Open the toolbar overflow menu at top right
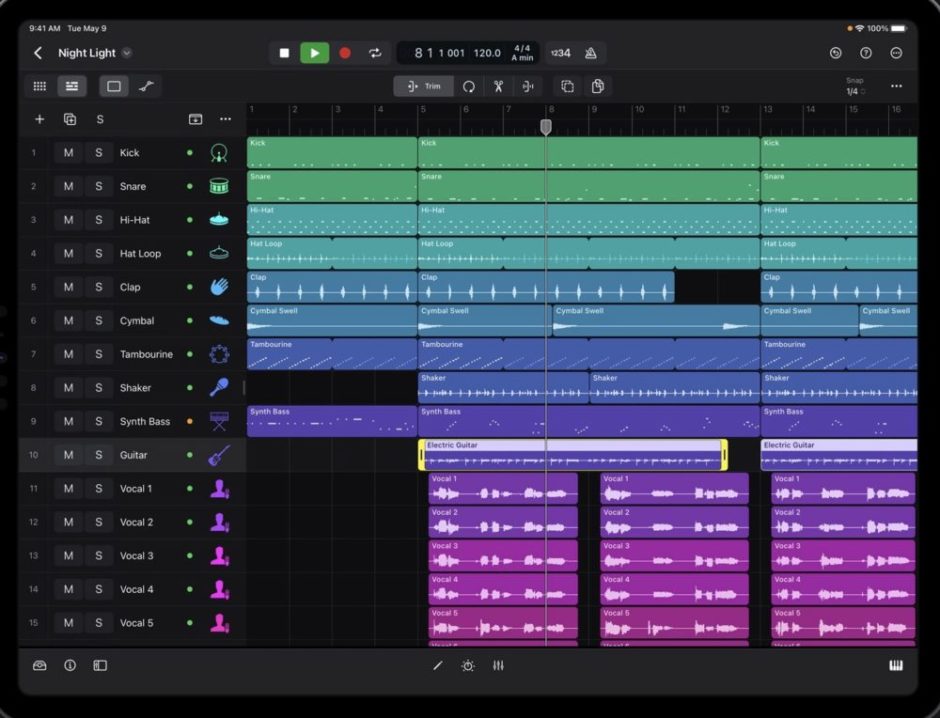The image size is (940, 718). [896, 86]
